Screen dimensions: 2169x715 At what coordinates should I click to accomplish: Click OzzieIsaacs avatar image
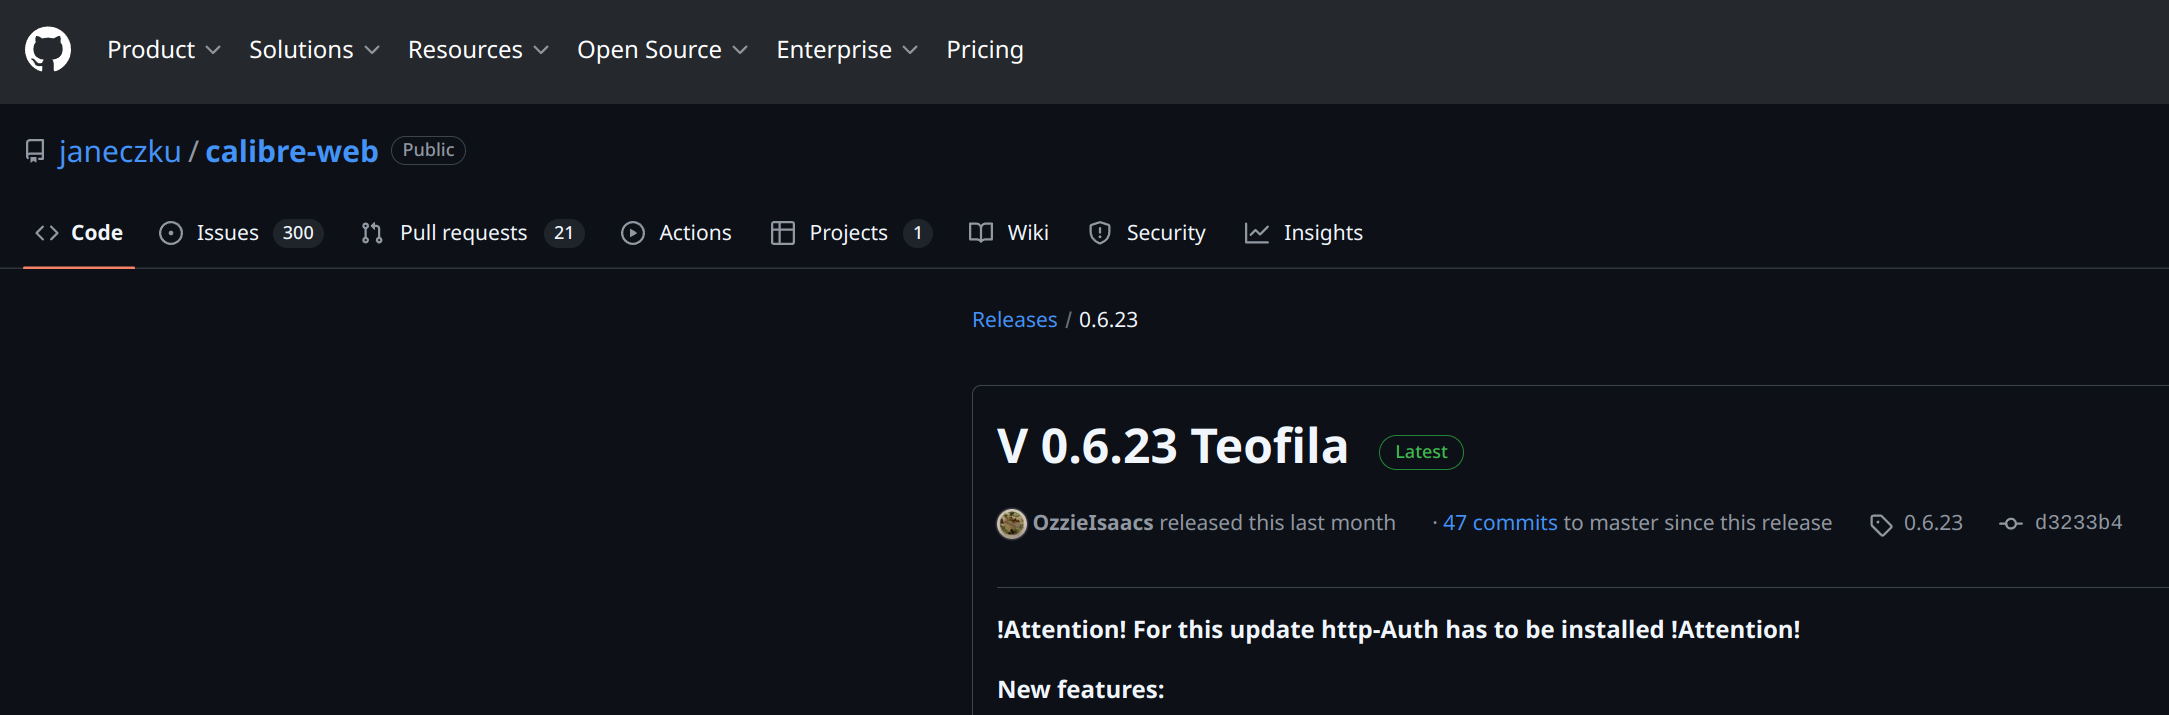tap(1011, 523)
